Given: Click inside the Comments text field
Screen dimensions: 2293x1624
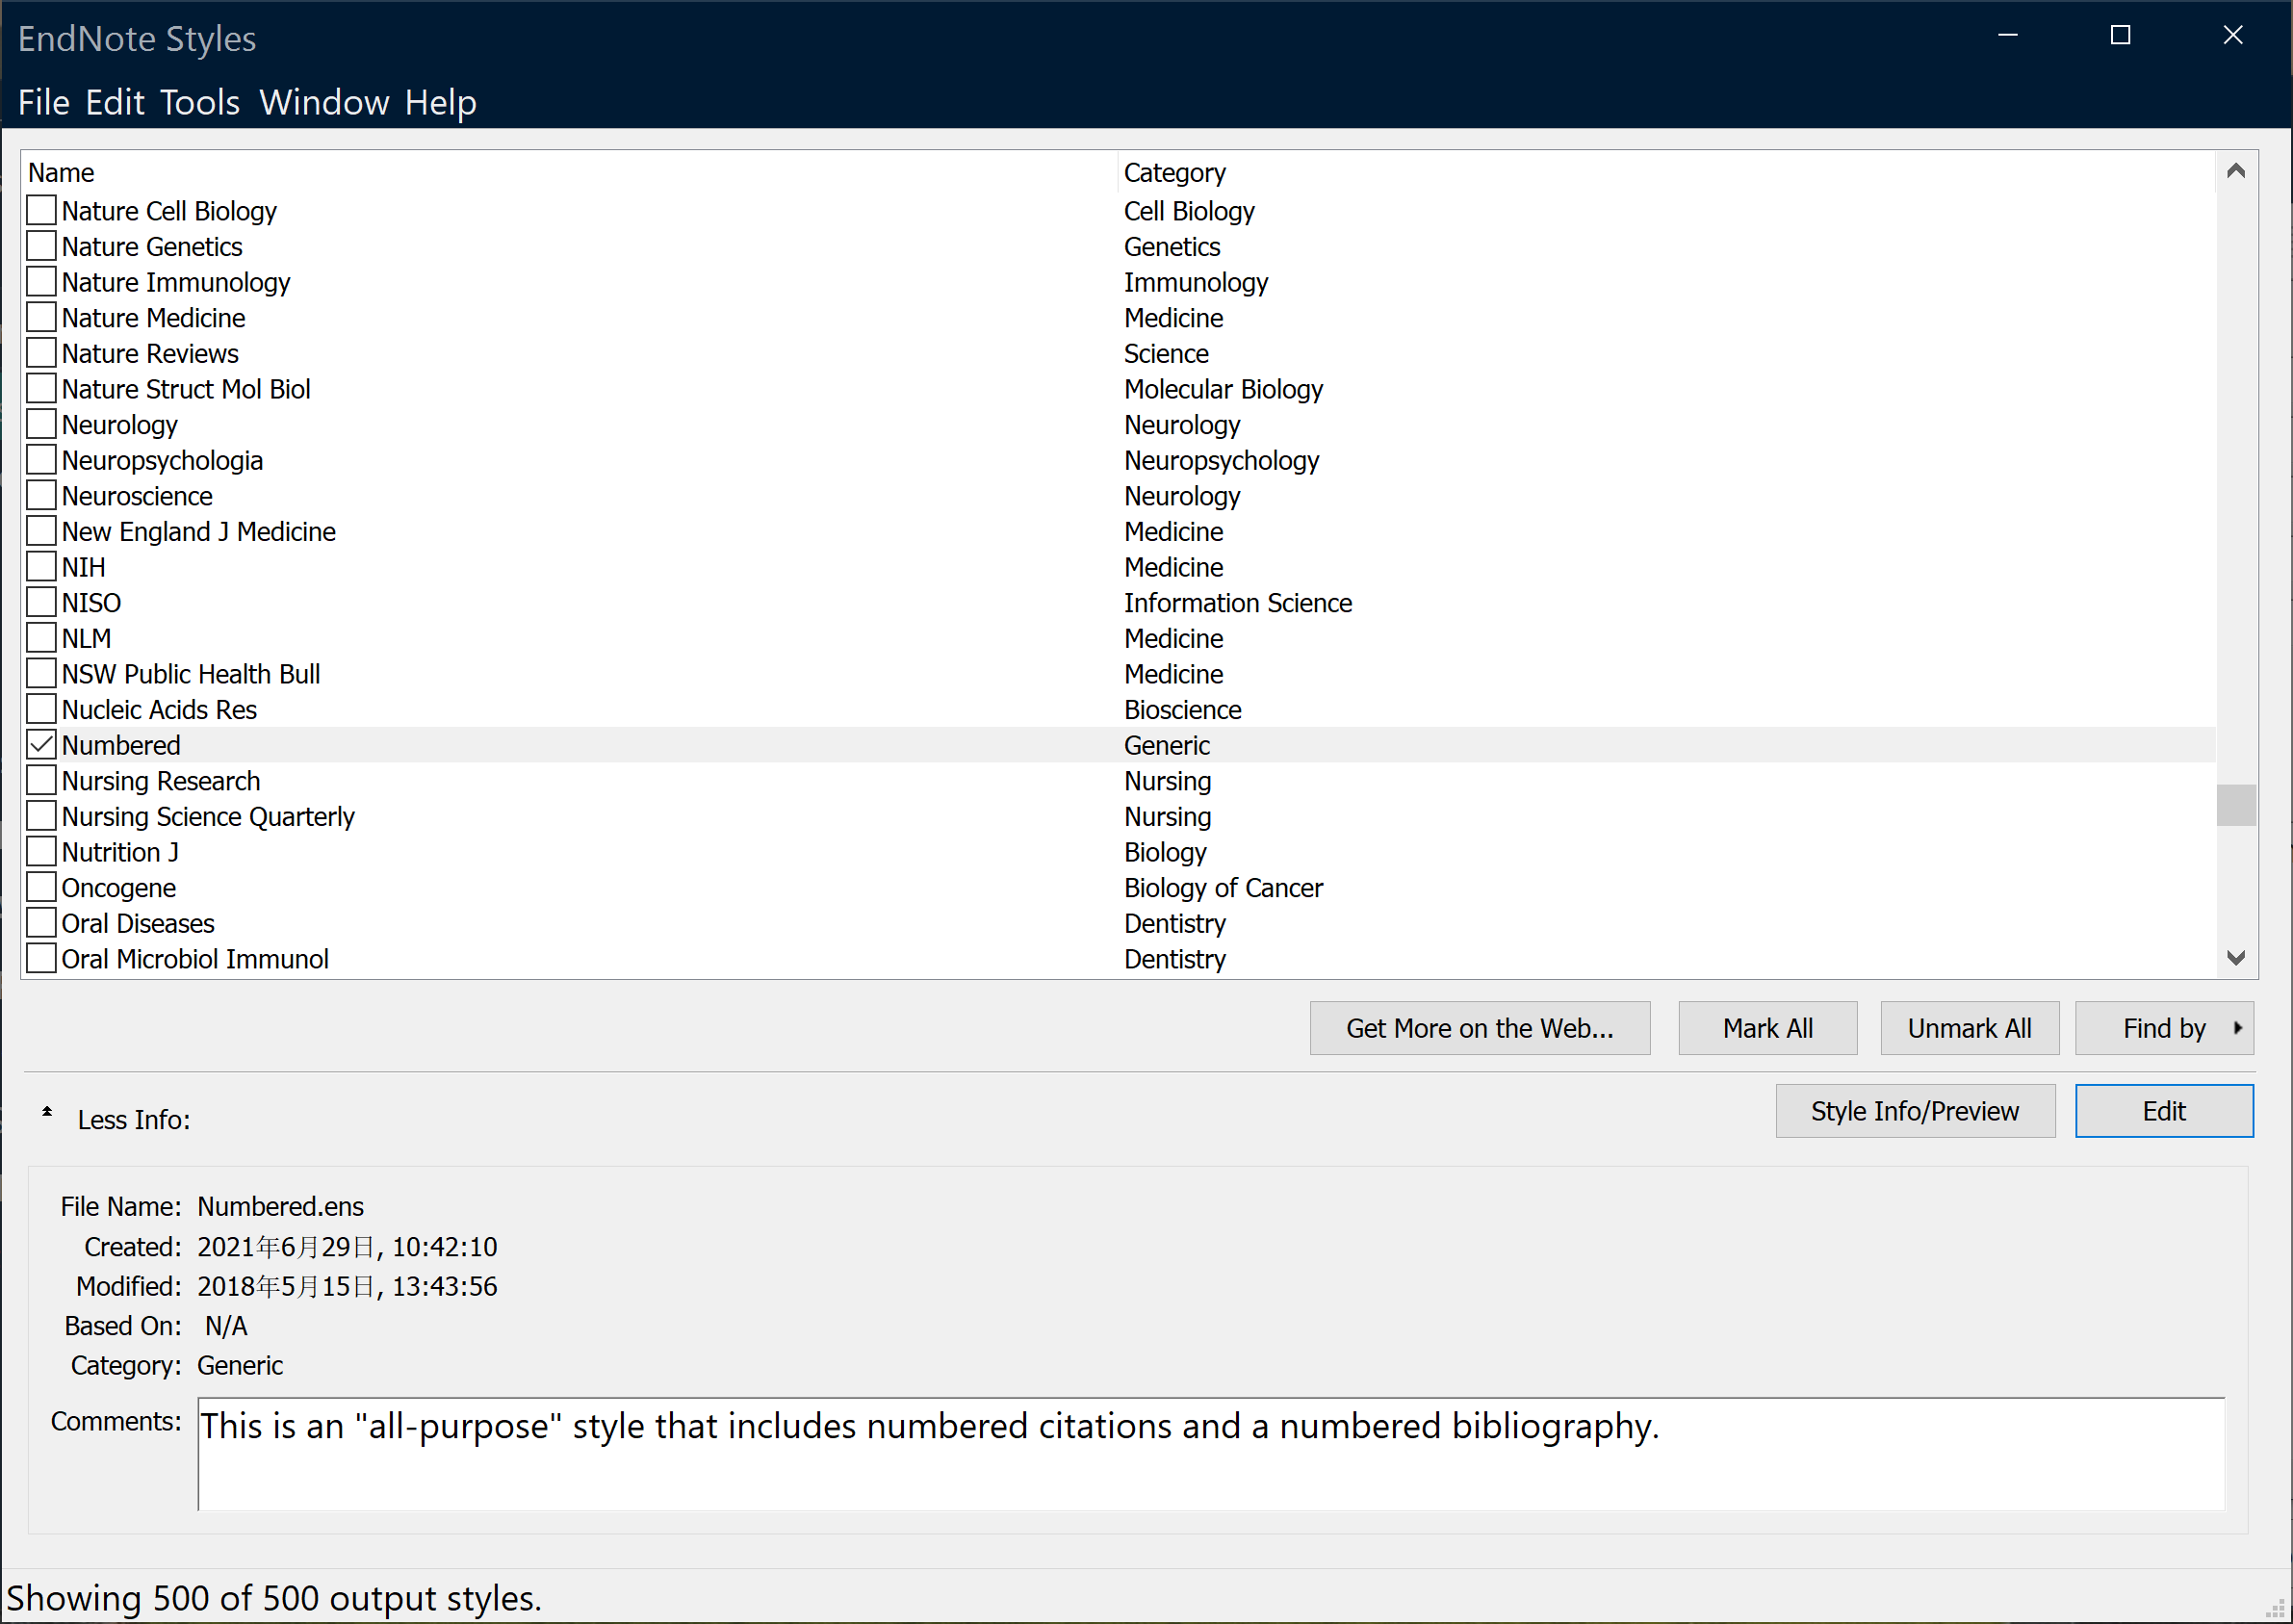Looking at the screenshot, I should [x=1210, y=1455].
